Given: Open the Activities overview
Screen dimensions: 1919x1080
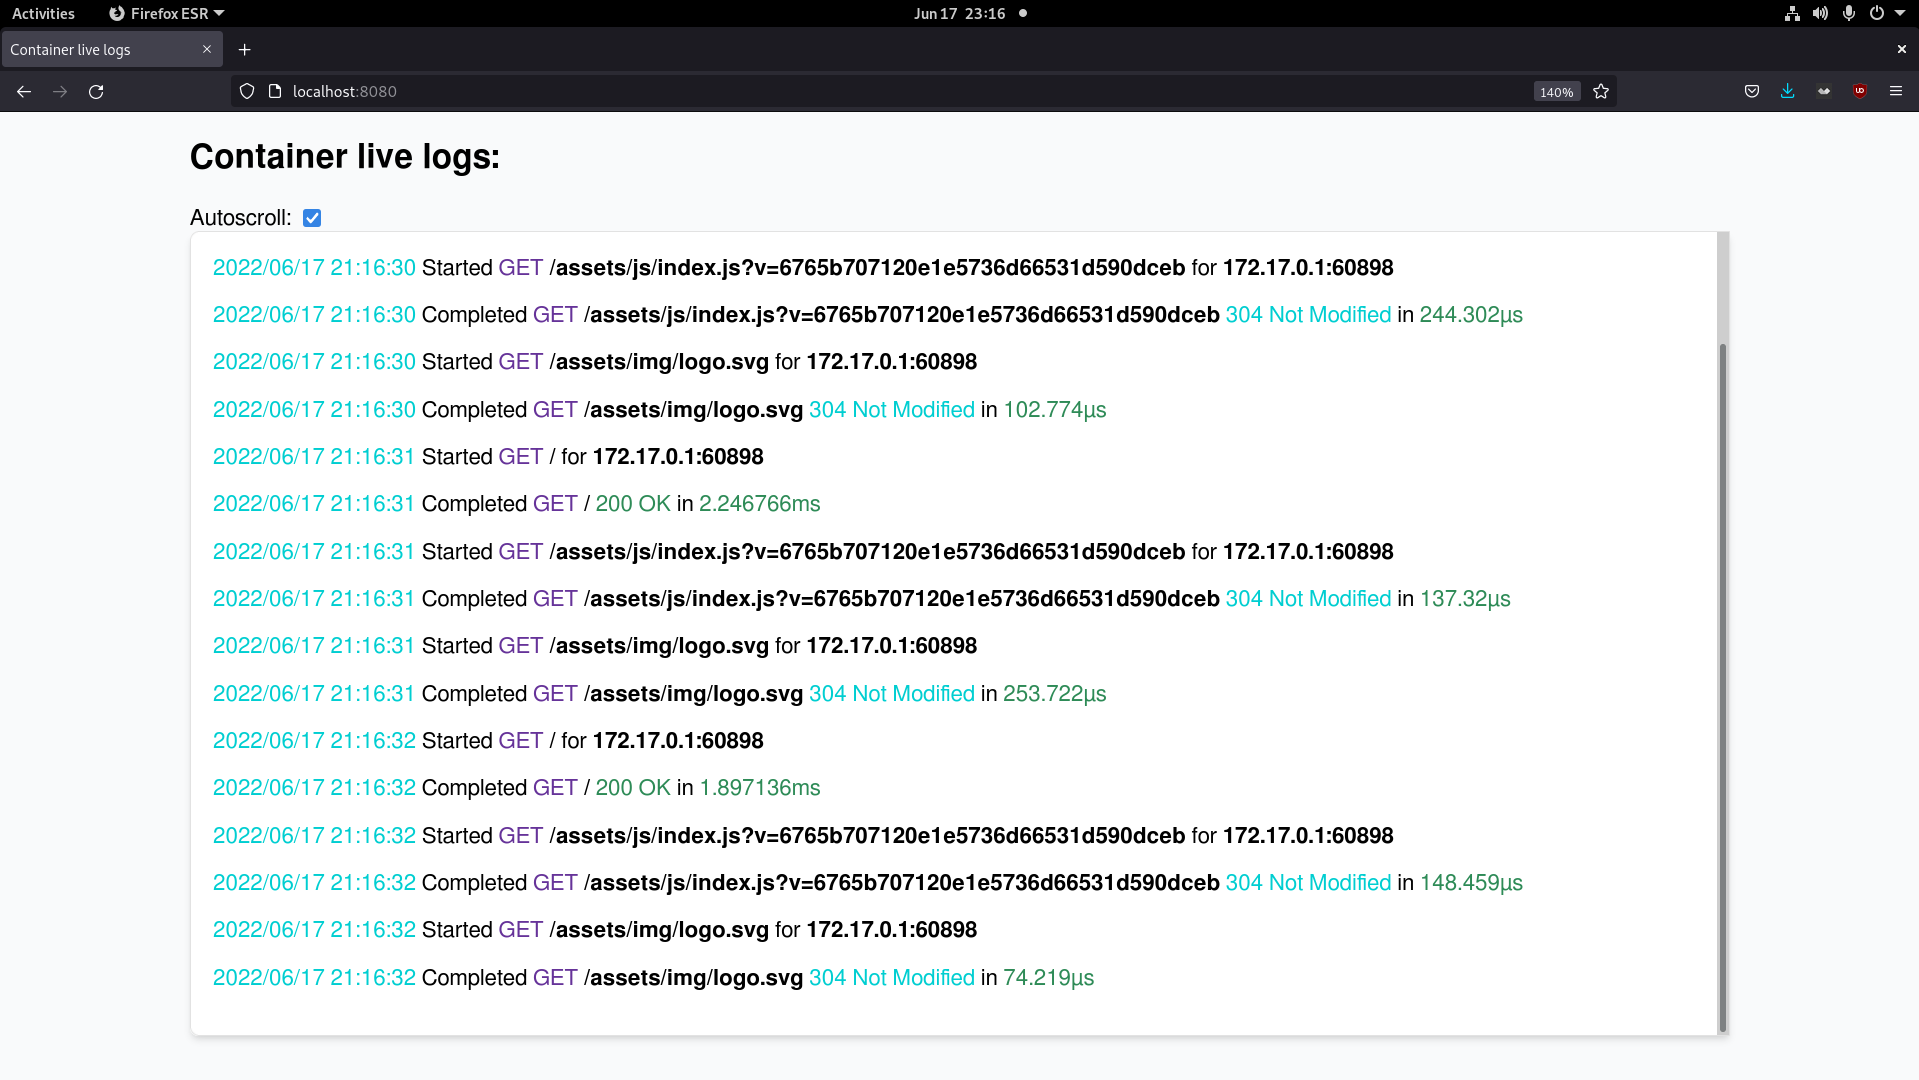Looking at the screenshot, I should tap(43, 13).
